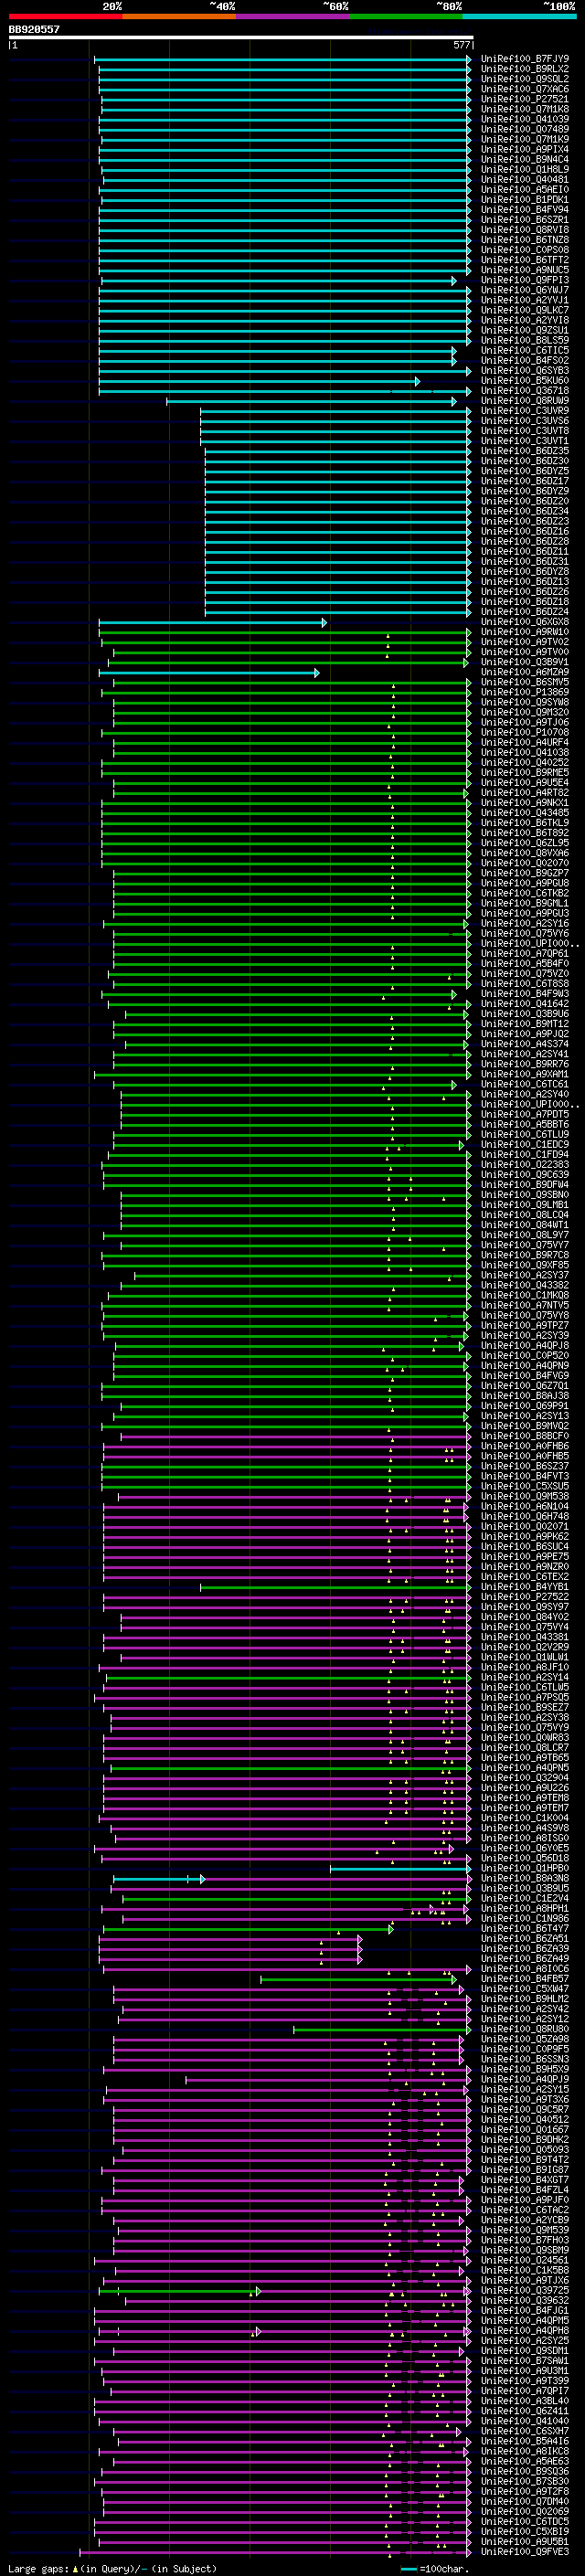The image size is (585, 2576).
Task: Select hit label UniRef100_B6ZA51
Action: [x=525, y=1939]
